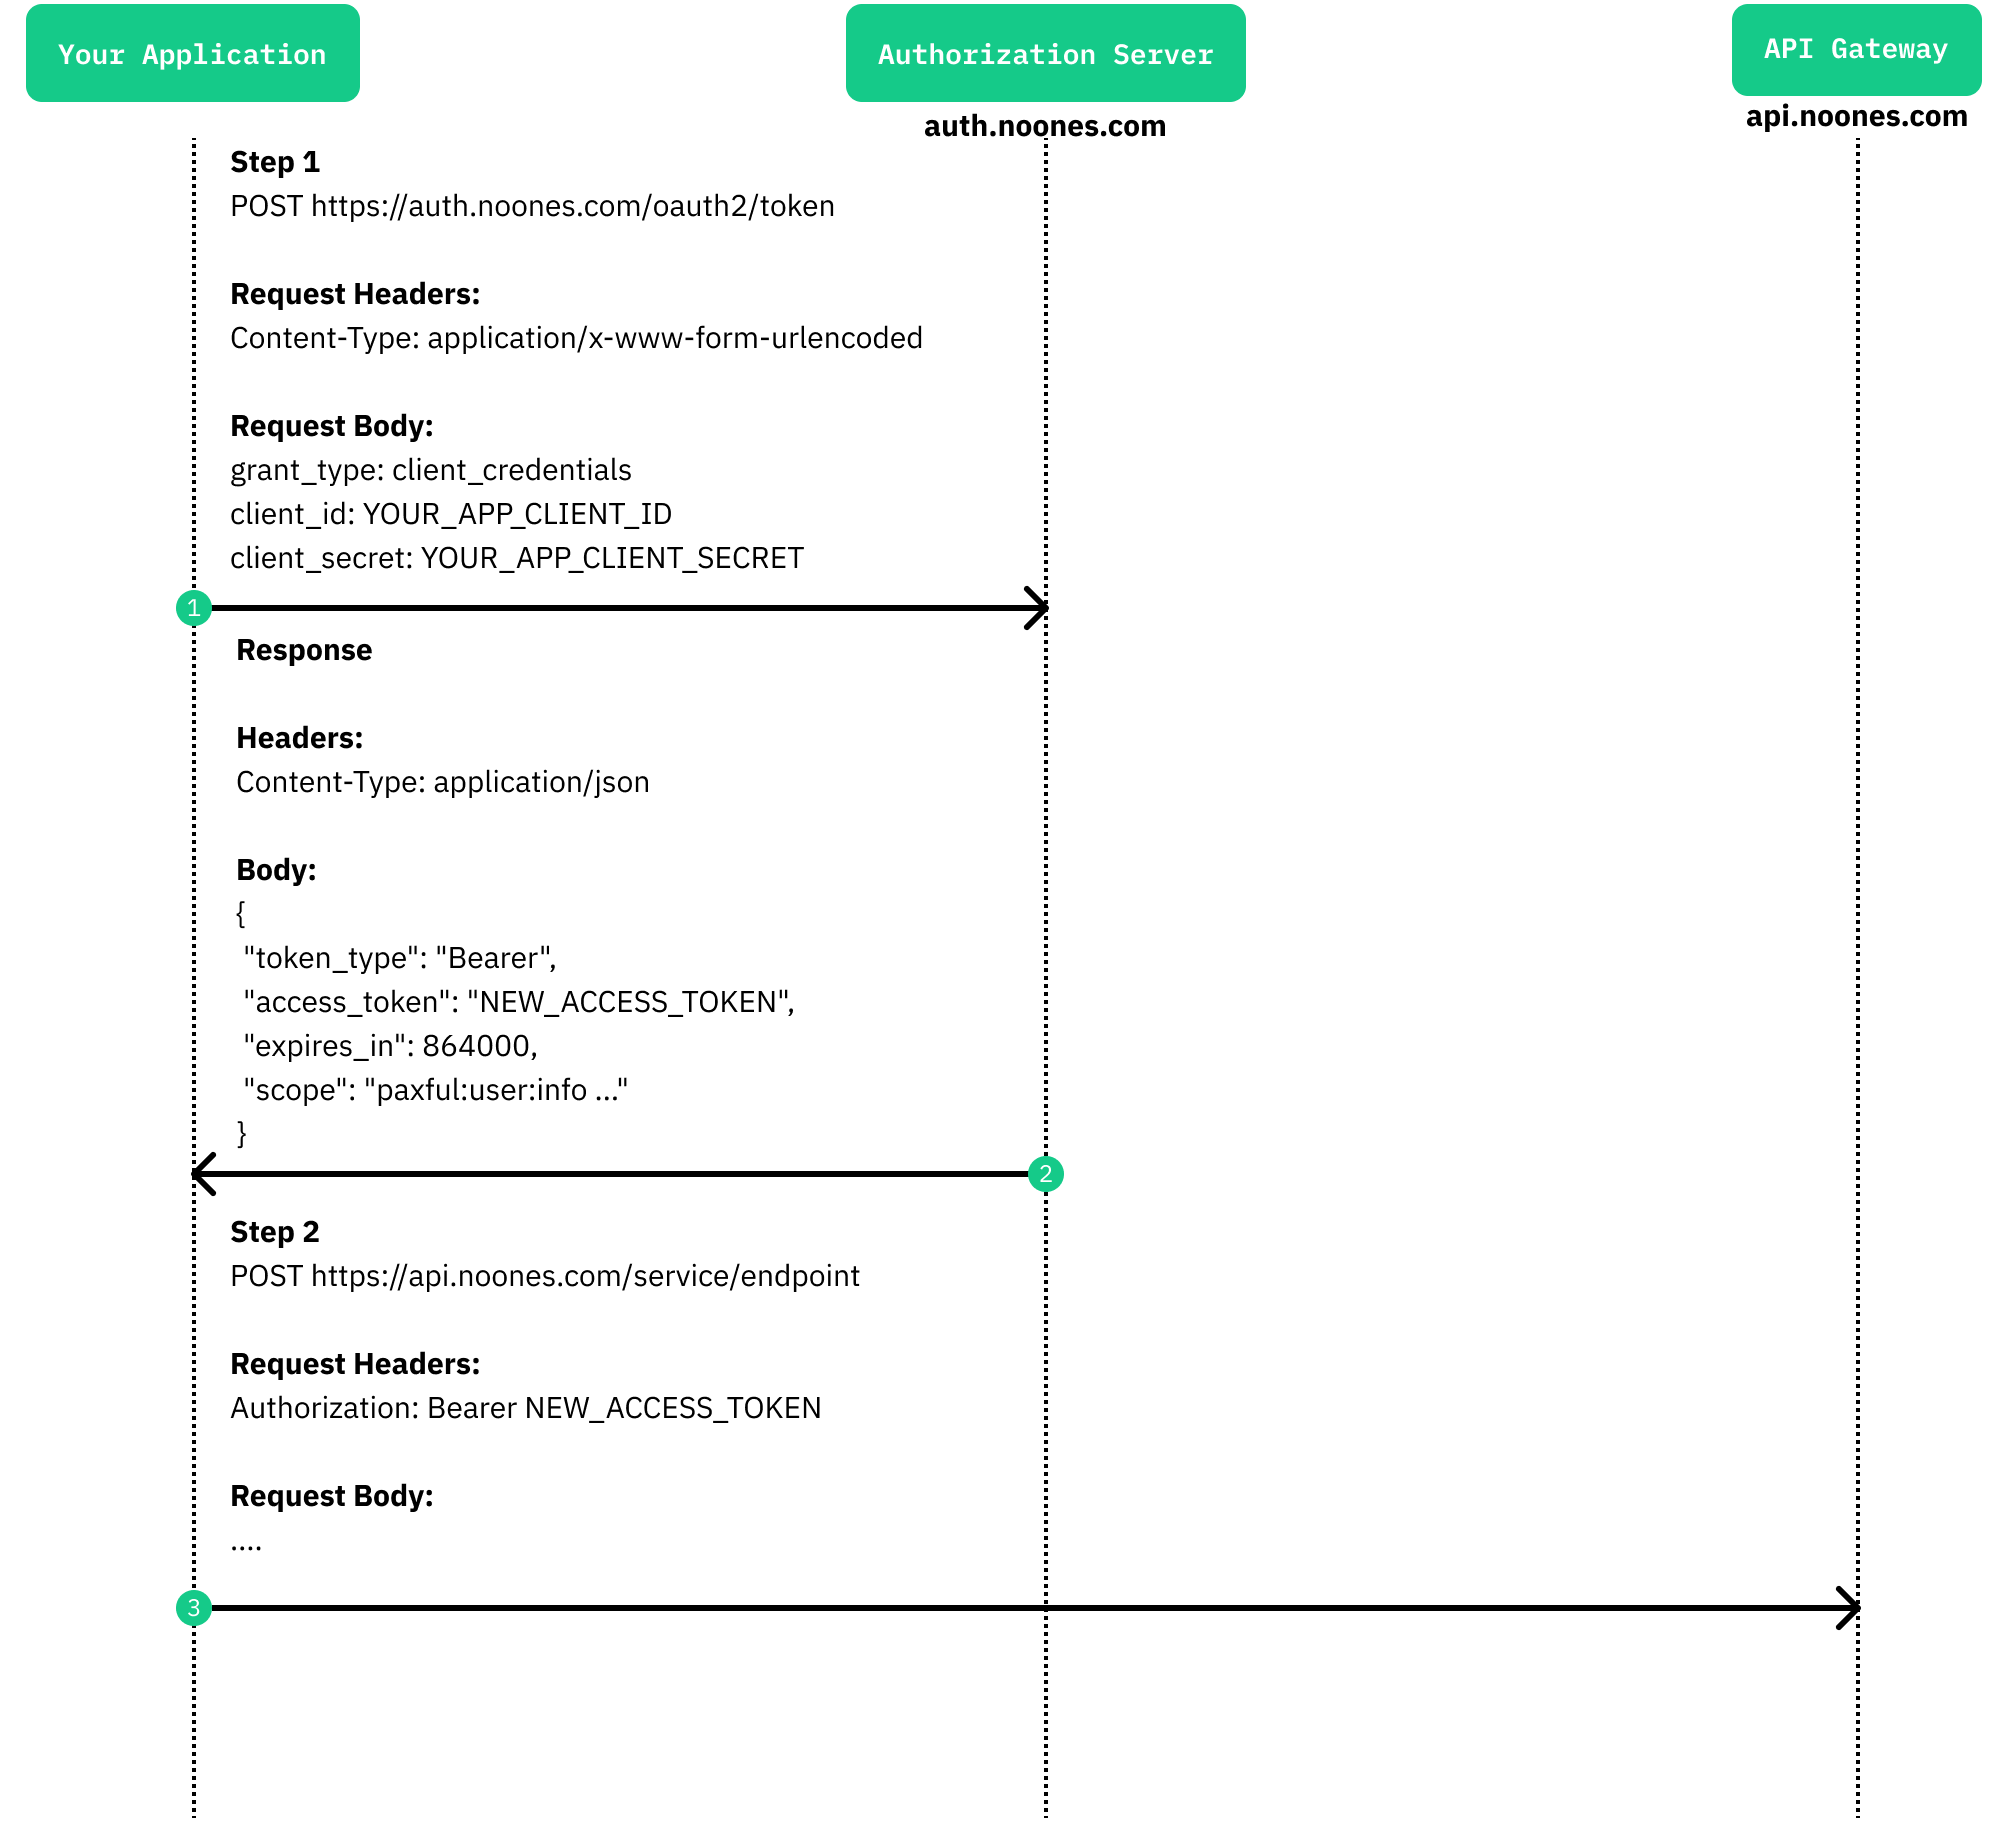Click the Authorization Server green box
Viewport: 2002px width, 1848px height.
point(1045,53)
